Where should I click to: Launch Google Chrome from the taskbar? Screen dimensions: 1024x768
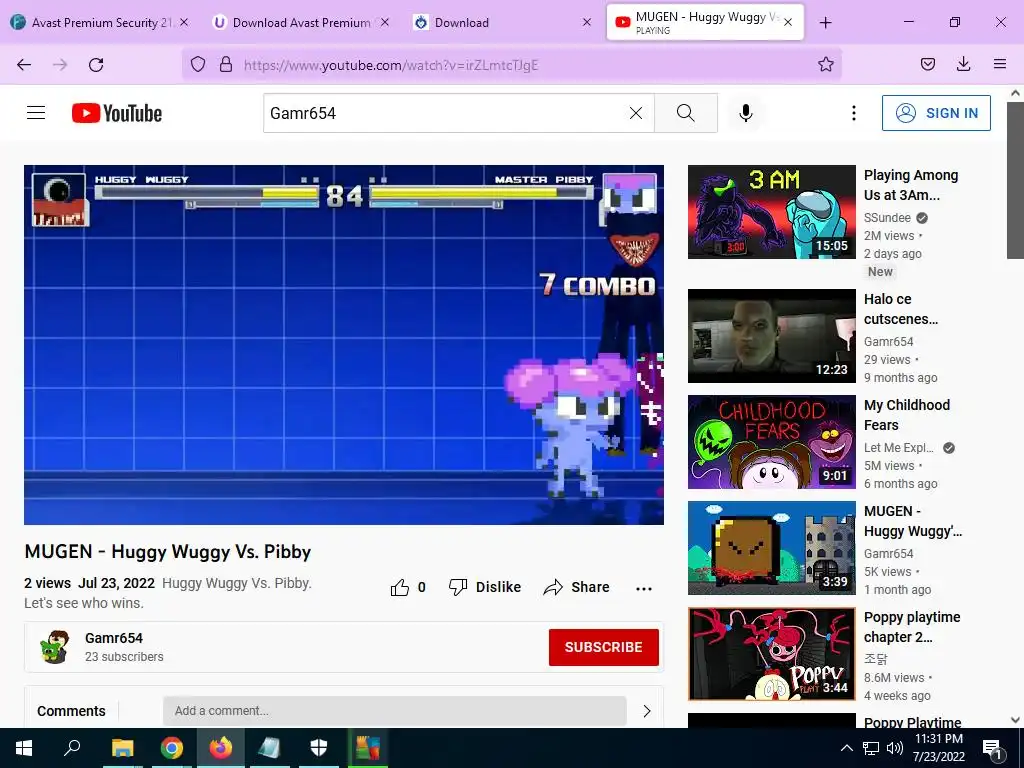[172, 748]
